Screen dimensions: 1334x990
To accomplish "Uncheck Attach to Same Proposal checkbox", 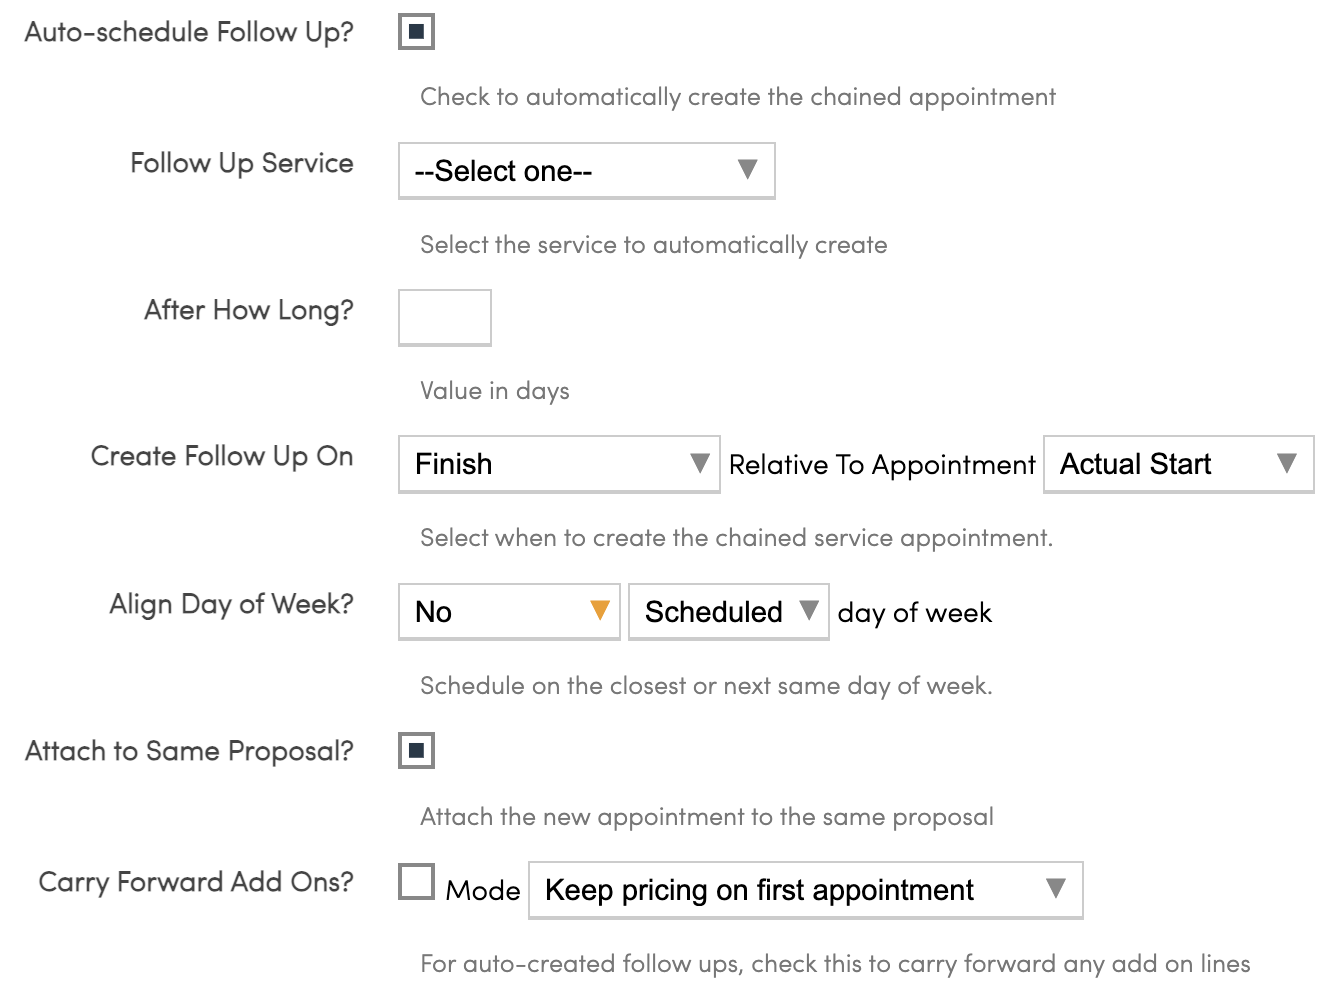I will [x=416, y=751].
